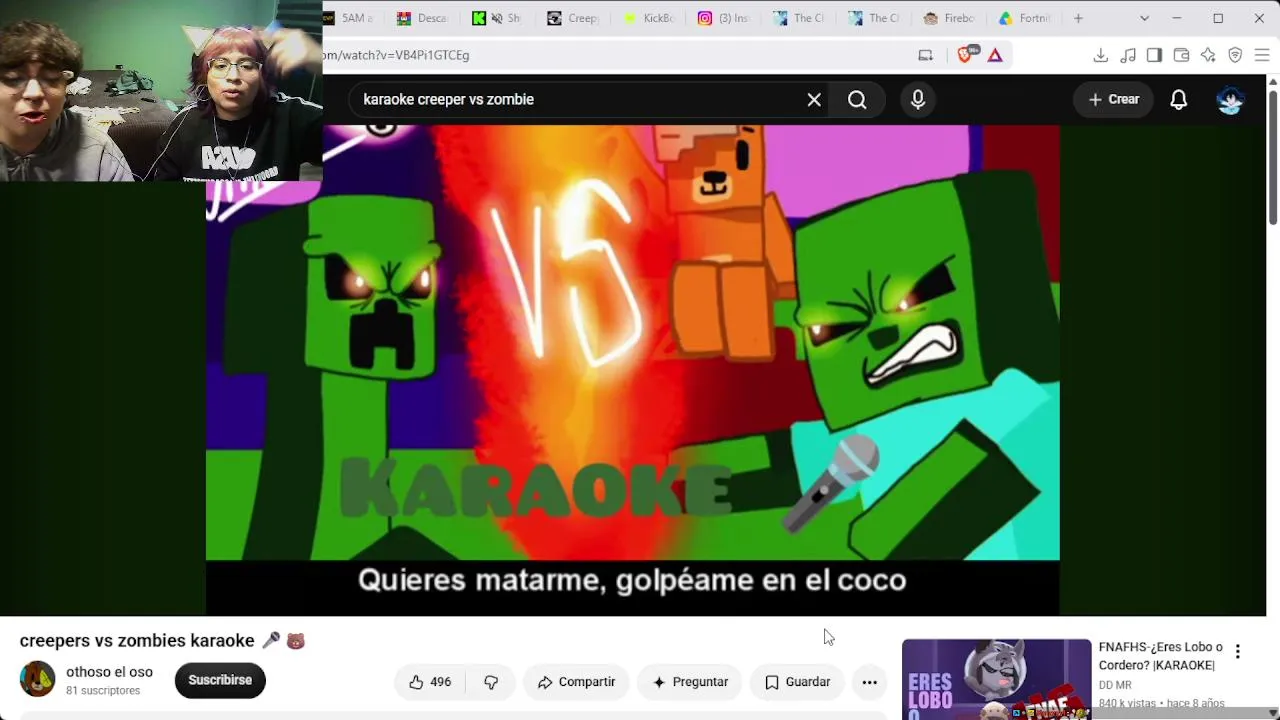Switch to the Instagram browser tab

click(x=723, y=18)
